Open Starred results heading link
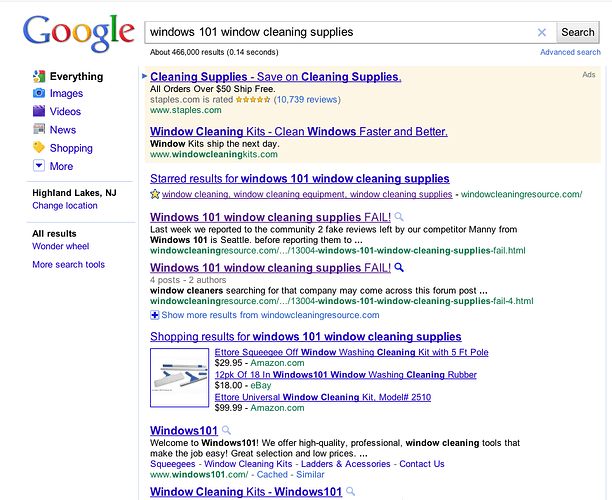612x500 pixels. (x=300, y=179)
